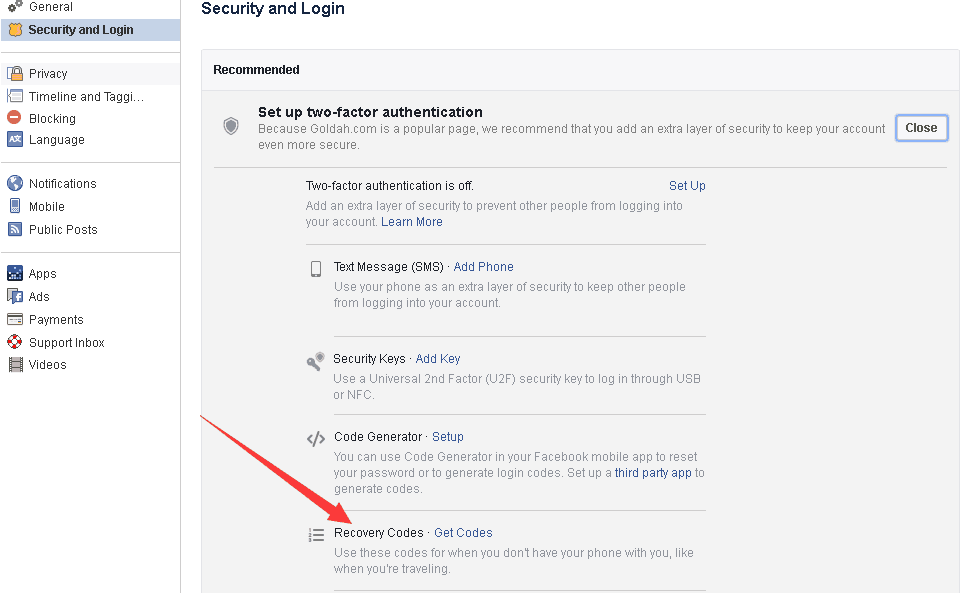Click the Support Inbox lifebuoy icon

(15, 342)
